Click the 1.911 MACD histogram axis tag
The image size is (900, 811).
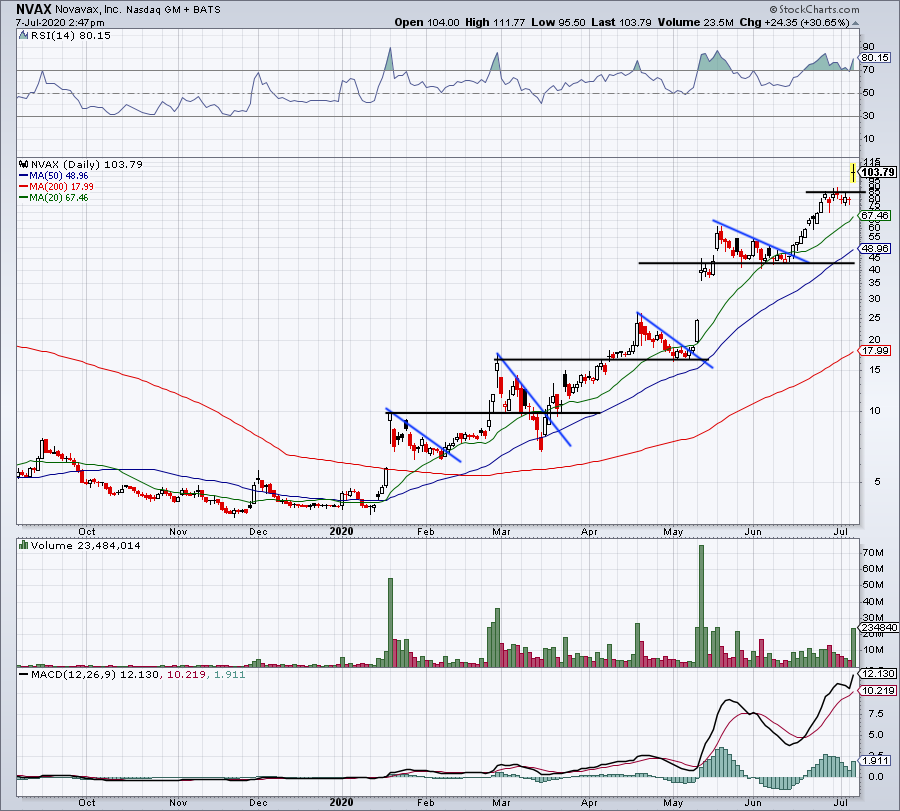click(875, 760)
